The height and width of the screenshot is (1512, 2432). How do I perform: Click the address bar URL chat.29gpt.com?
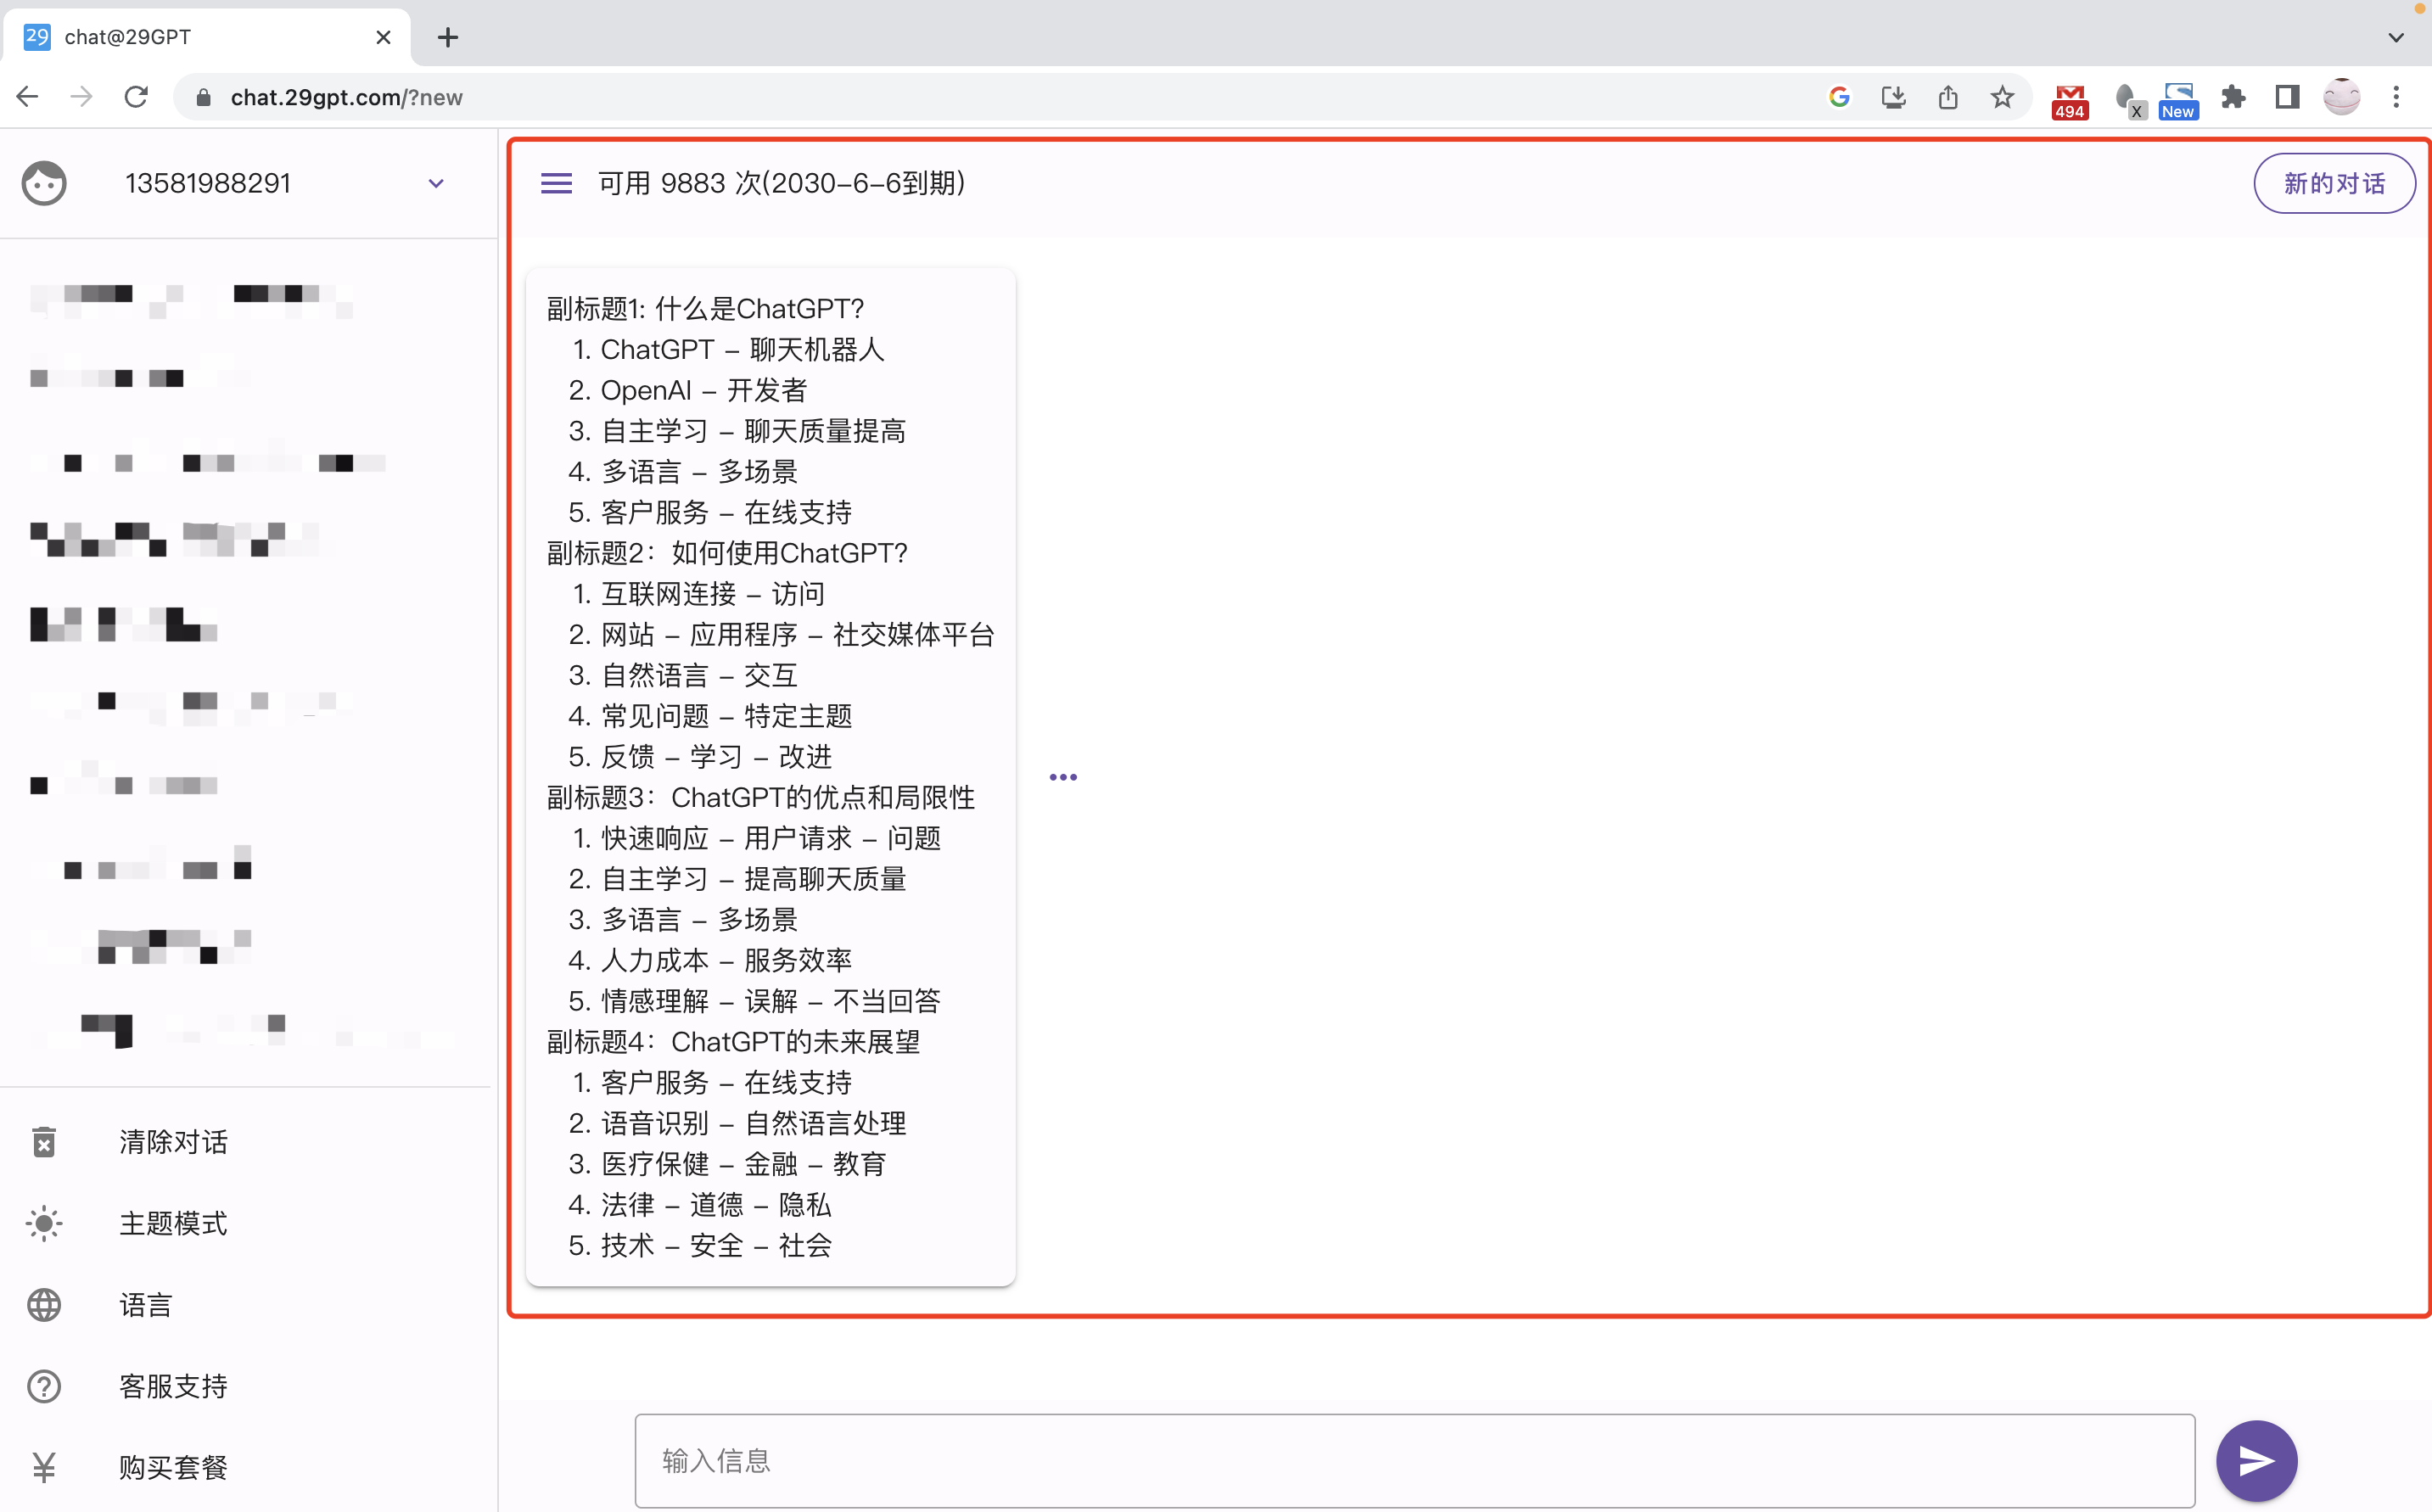pyautogui.click(x=346, y=97)
